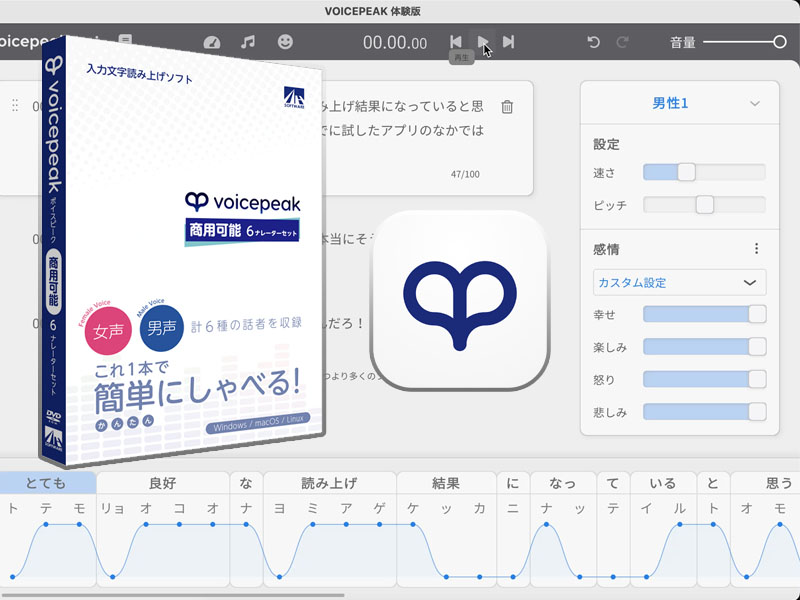Screen dimensions: 800x600
Task: Open the speed gauge settings icon
Action: pyautogui.click(x=212, y=42)
